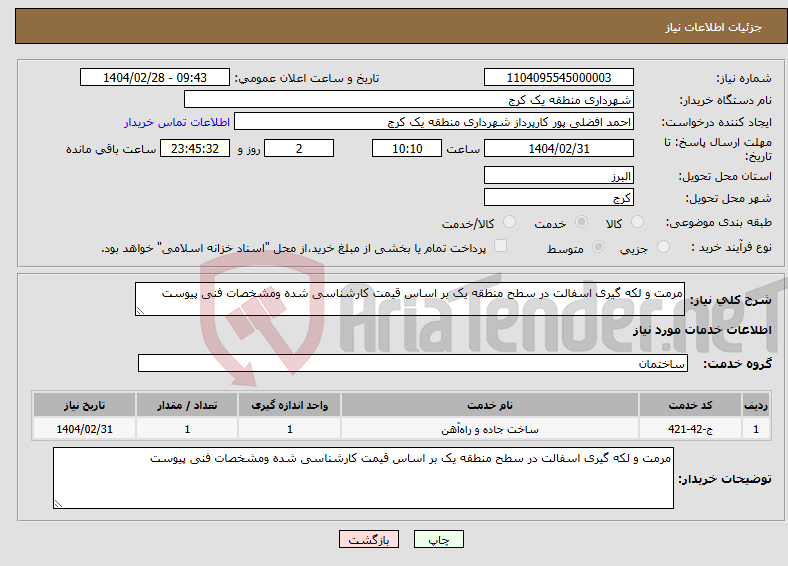
Task: Click the resize handle of شرح کلی نیاز textarea
Action: tap(141, 311)
